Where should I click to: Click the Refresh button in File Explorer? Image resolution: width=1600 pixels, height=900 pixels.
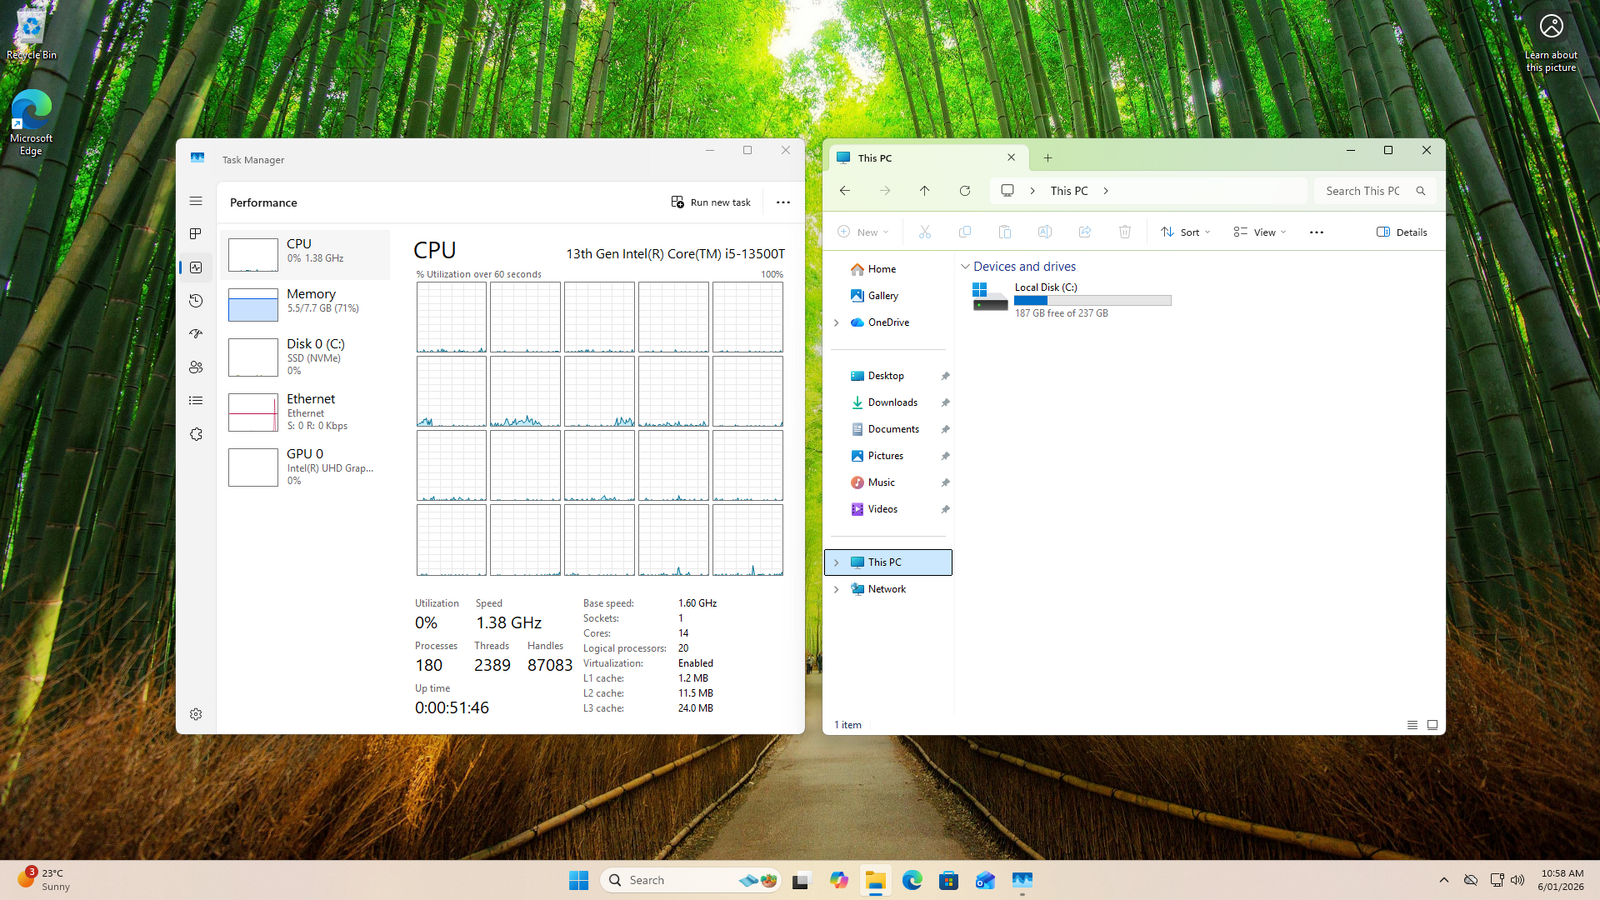965,191
